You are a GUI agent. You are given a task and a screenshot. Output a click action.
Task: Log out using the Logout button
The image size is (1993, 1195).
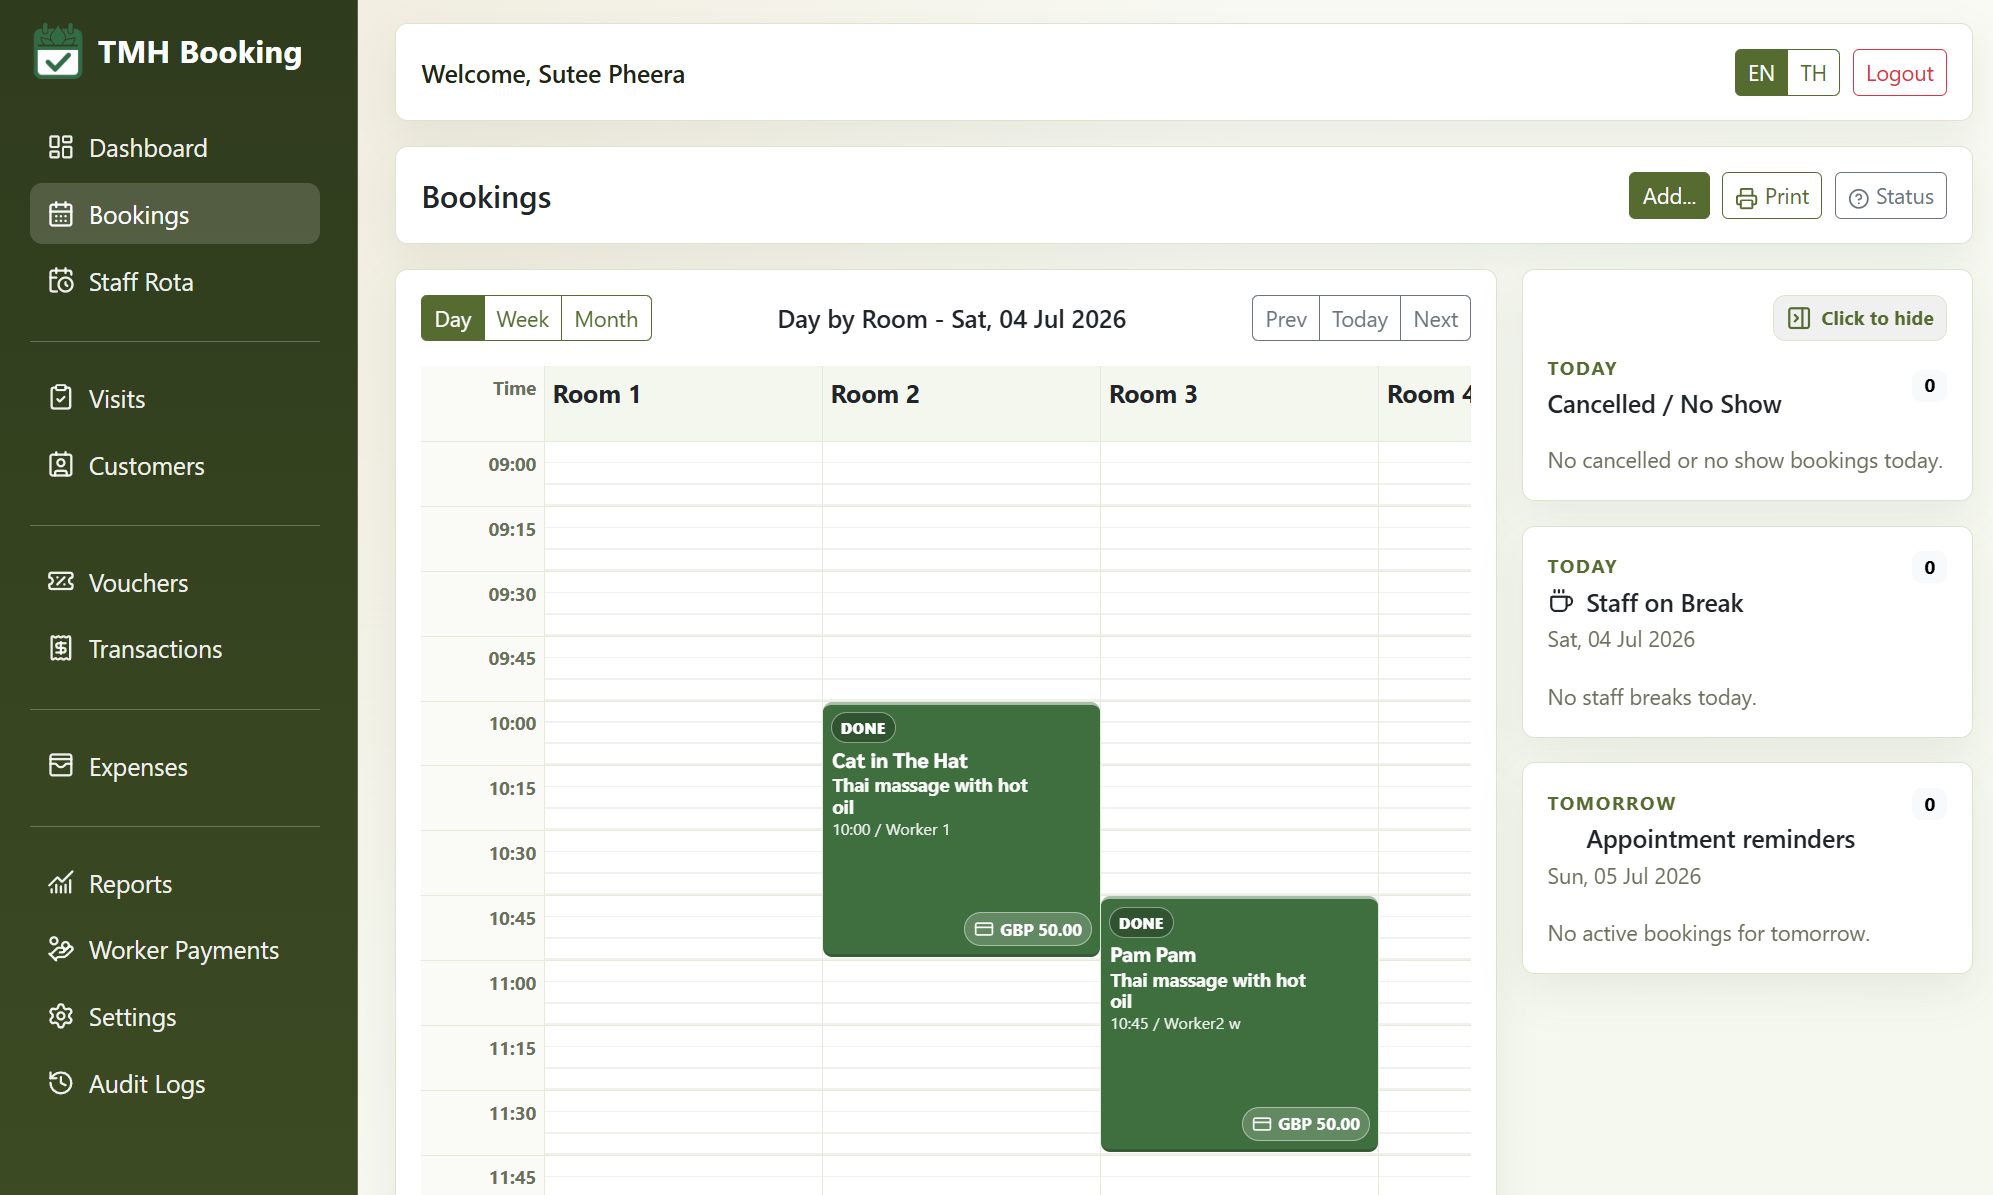[x=1899, y=73]
